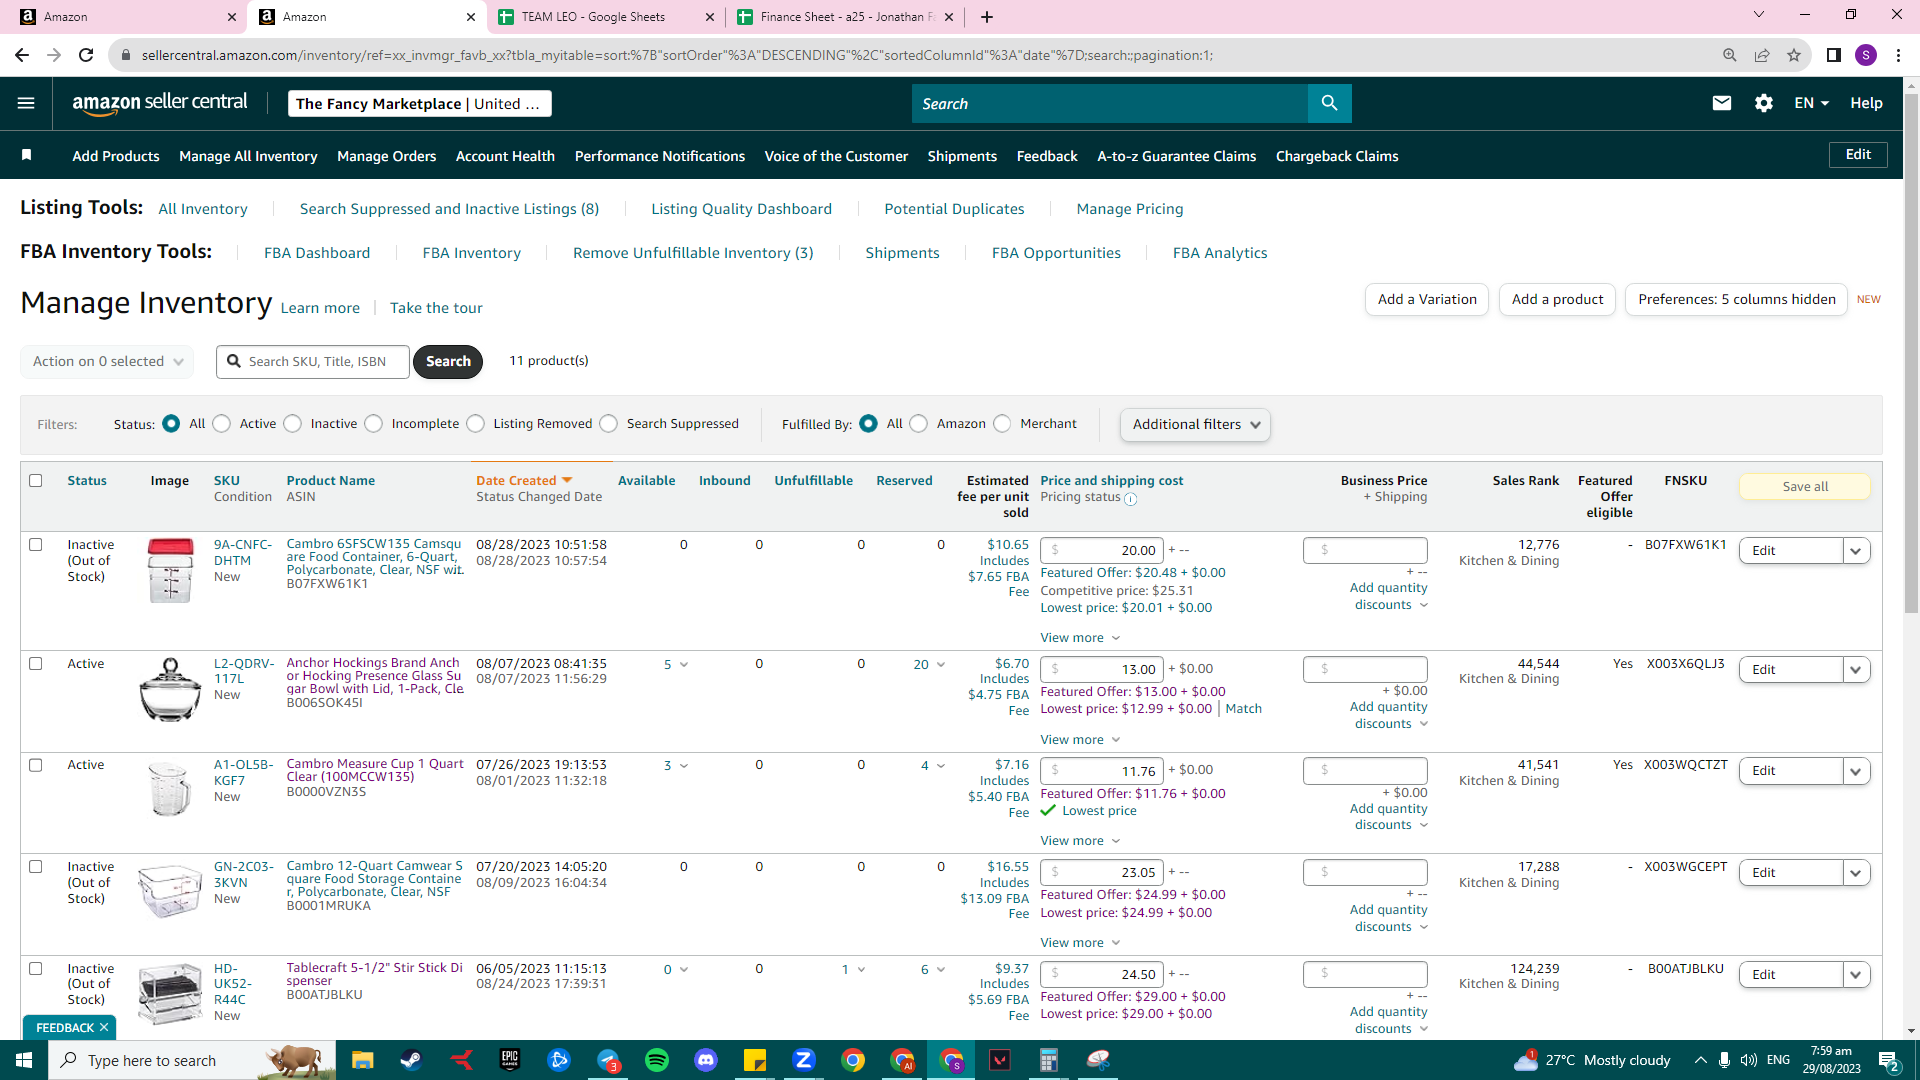Click the bookmark icon on favorites bar
Screen dimensions: 1920x1080
[27, 155]
